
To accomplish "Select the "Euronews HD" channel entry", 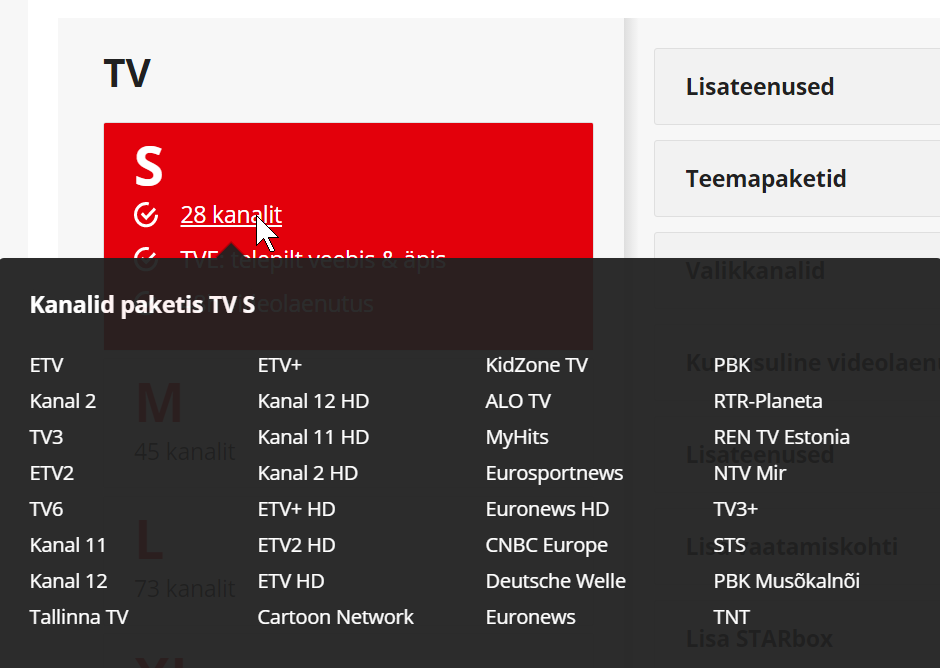I will click(547, 509).
